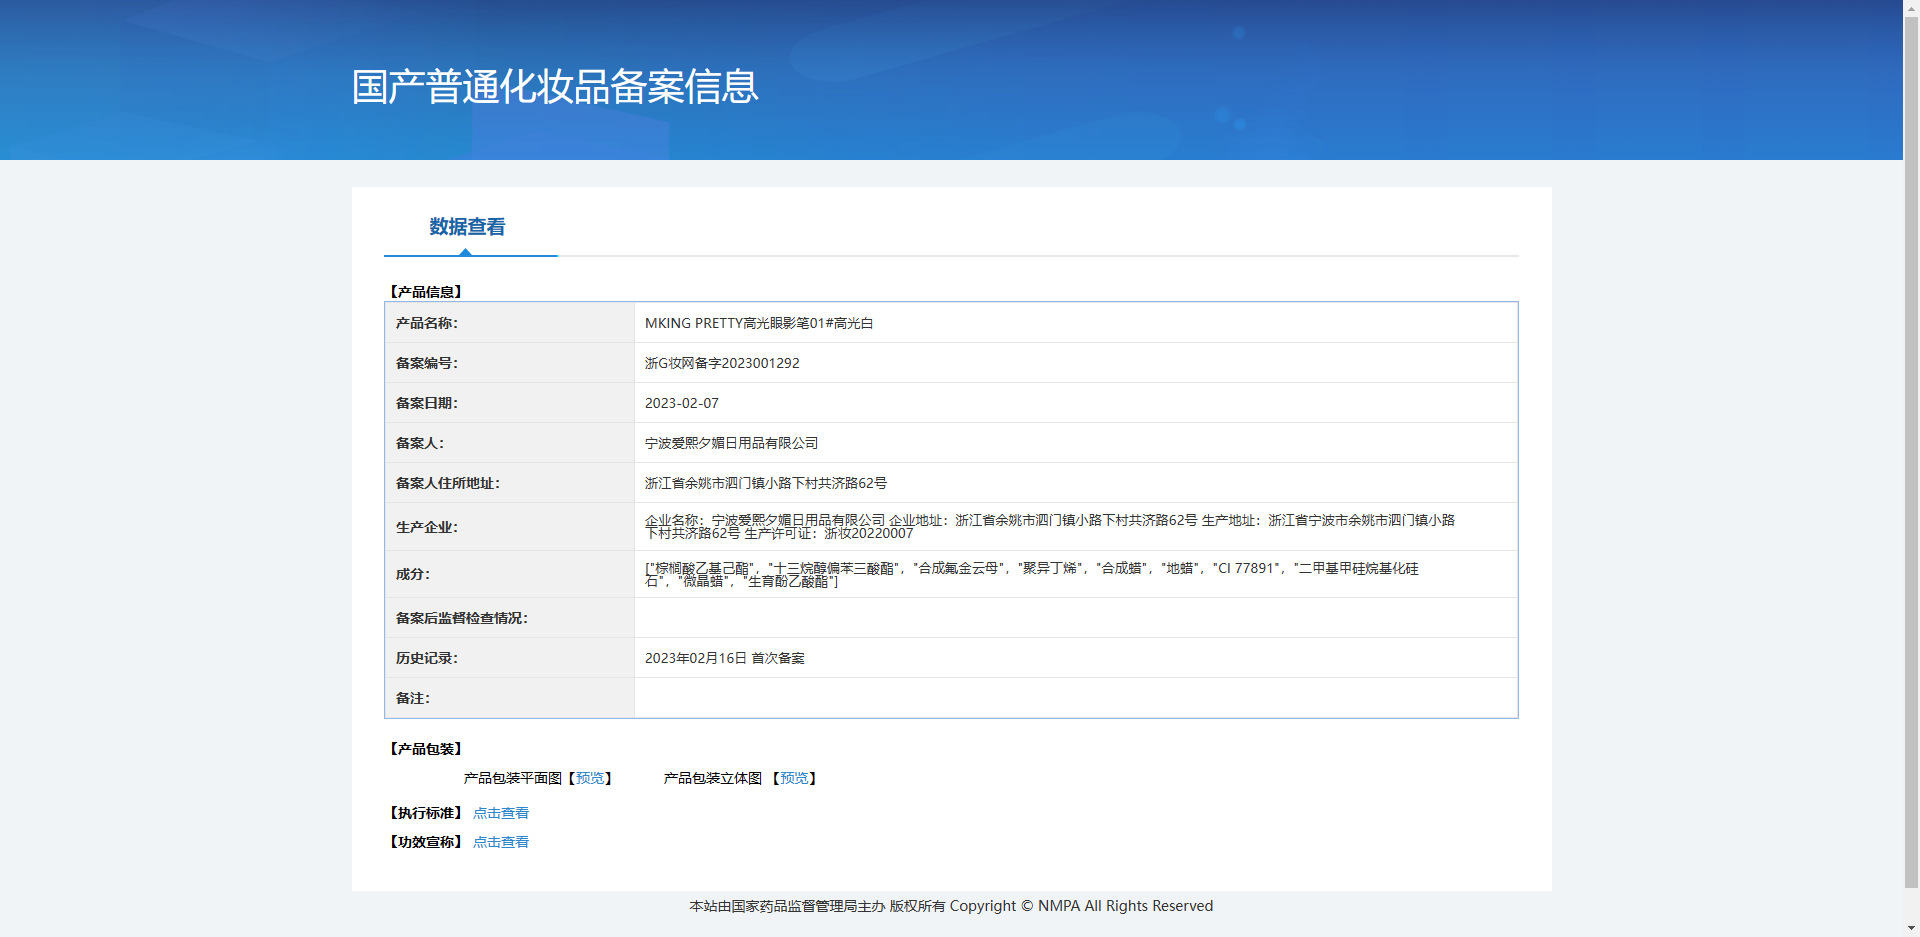Click the 国产普通化妆品备案信息 page title
The width and height of the screenshot is (1920, 937).
[x=555, y=87]
